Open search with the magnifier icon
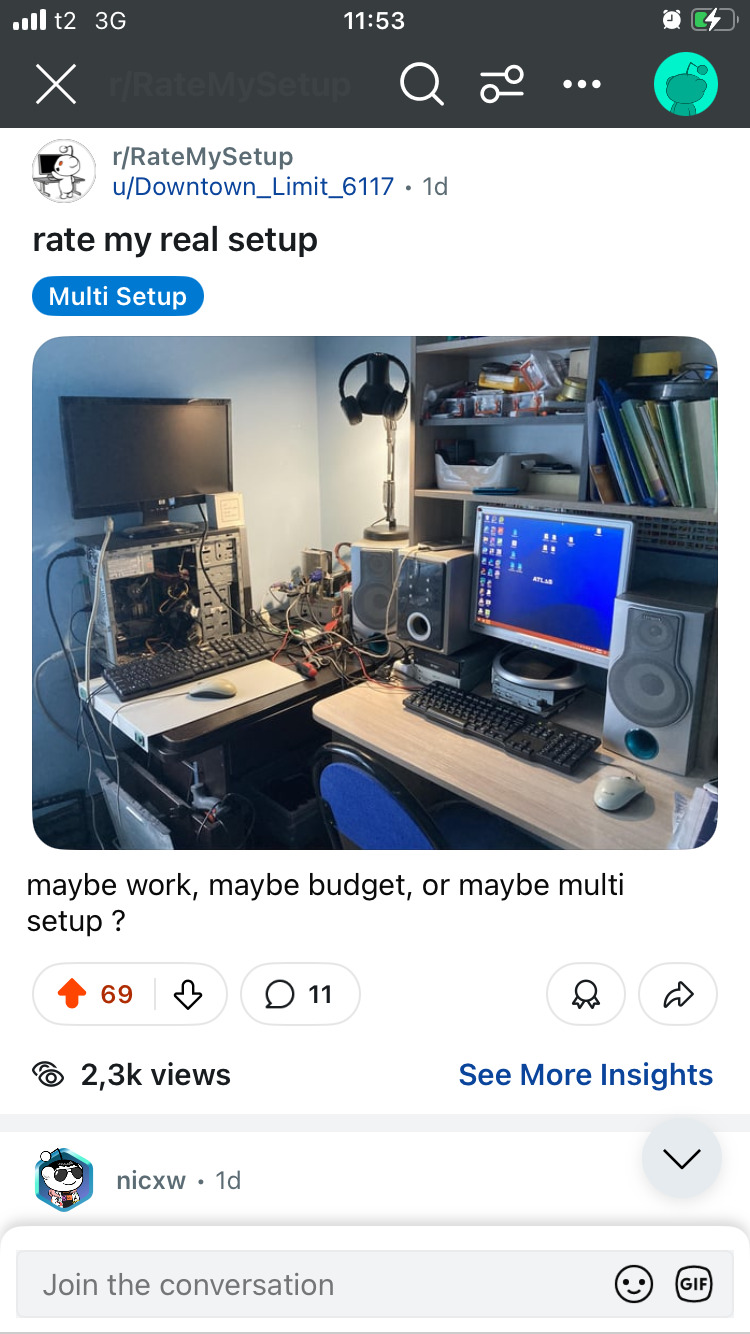 pos(421,84)
